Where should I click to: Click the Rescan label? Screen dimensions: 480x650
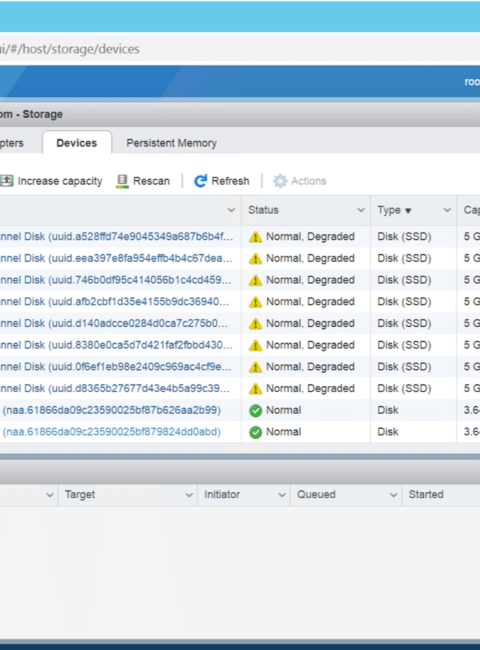tap(151, 181)
